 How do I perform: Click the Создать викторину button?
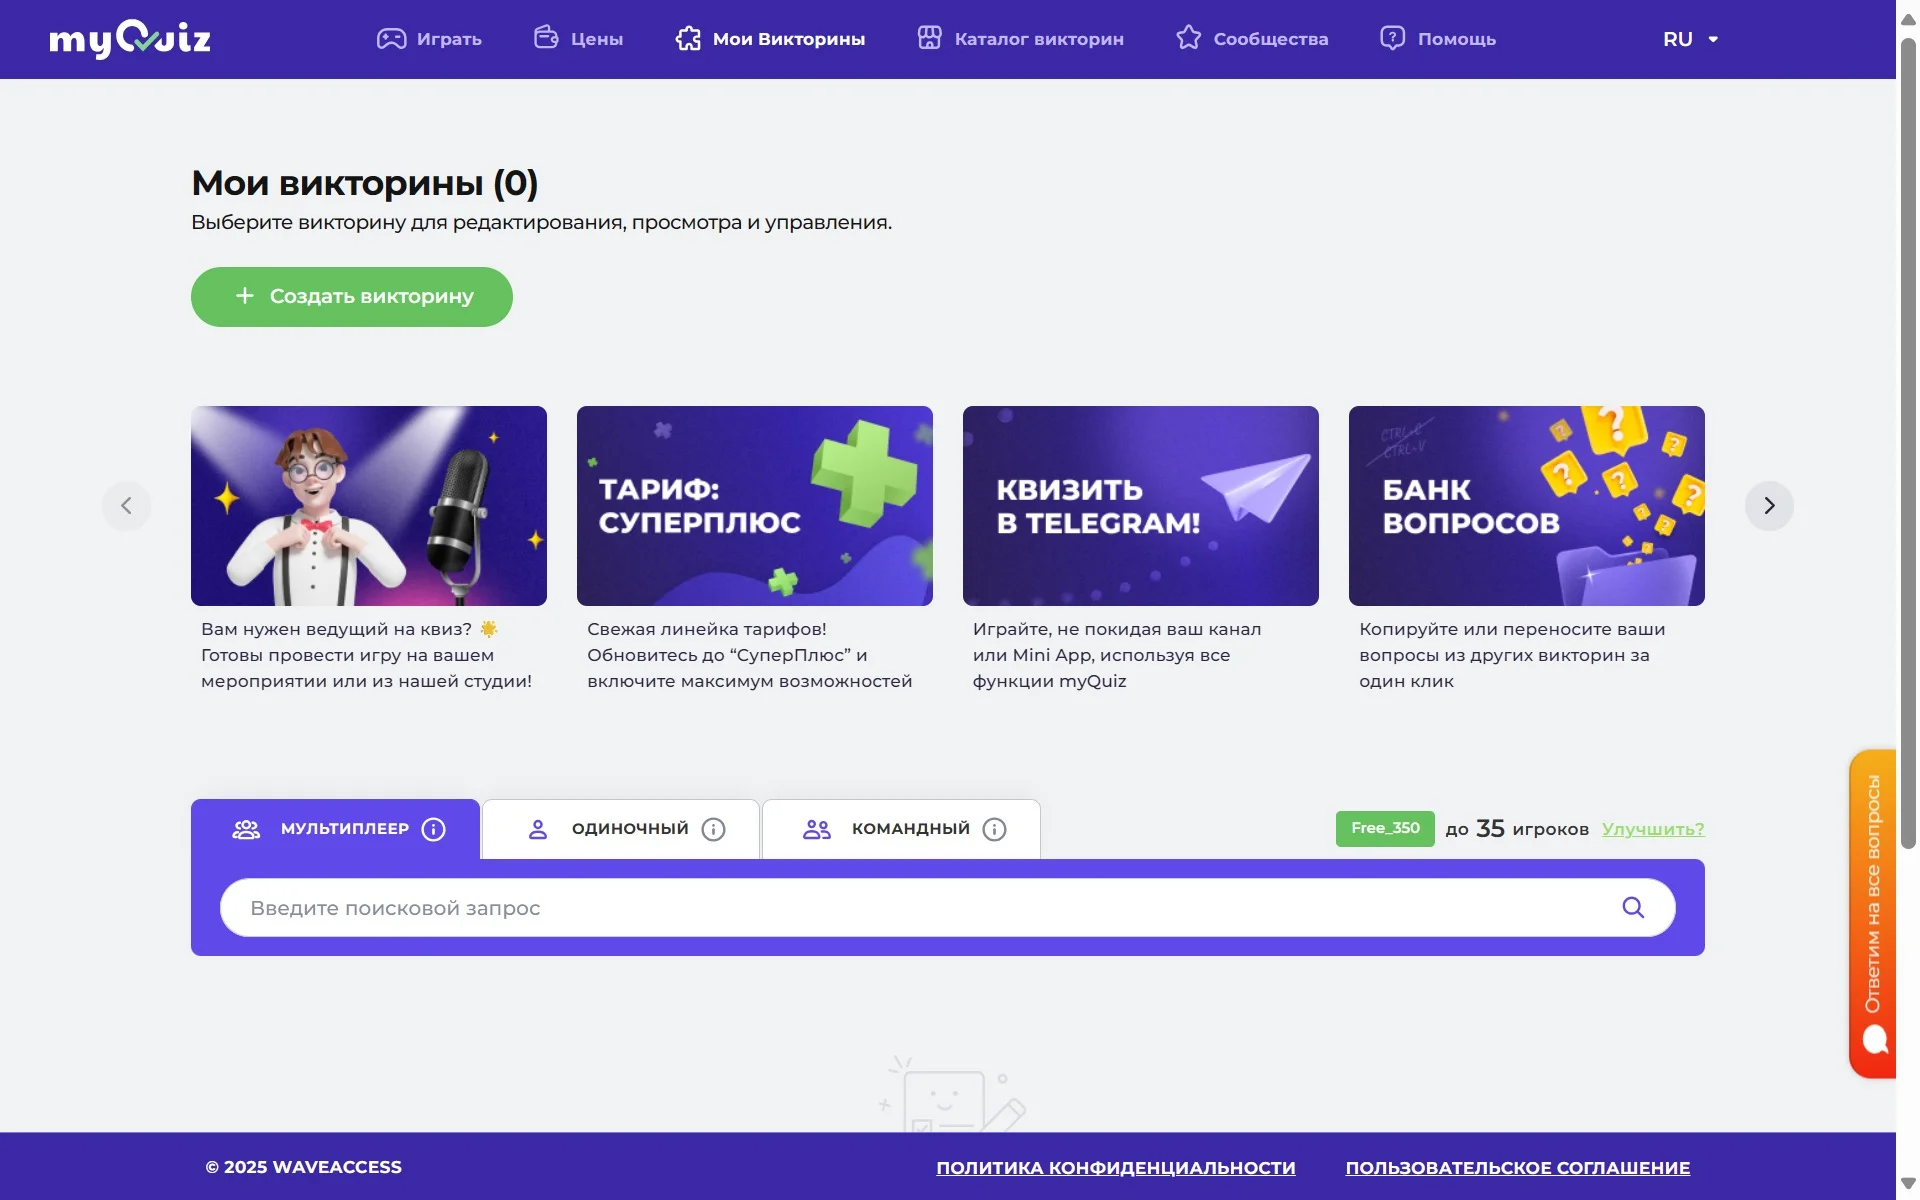(352, 297)
